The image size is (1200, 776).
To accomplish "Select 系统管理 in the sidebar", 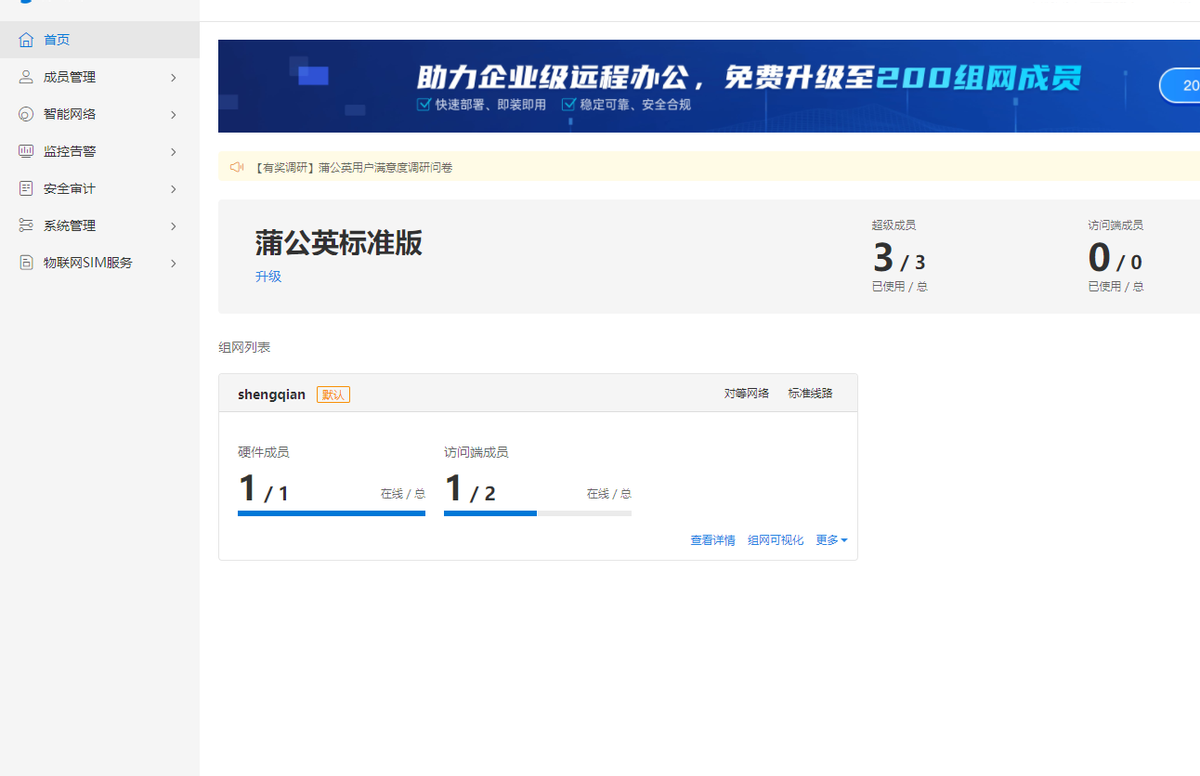I will (100, 225).
